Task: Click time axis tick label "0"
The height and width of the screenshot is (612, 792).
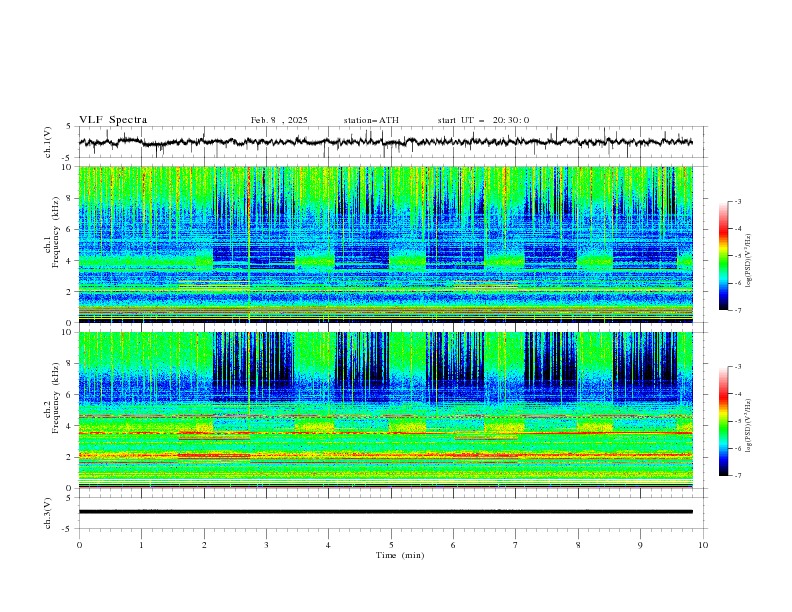Action: point(79,545)
